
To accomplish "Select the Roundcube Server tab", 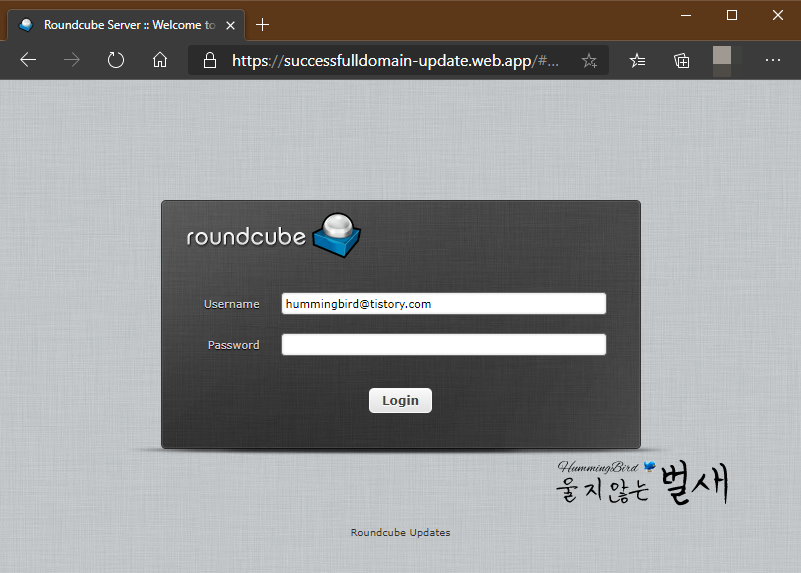I will (126, 25).
